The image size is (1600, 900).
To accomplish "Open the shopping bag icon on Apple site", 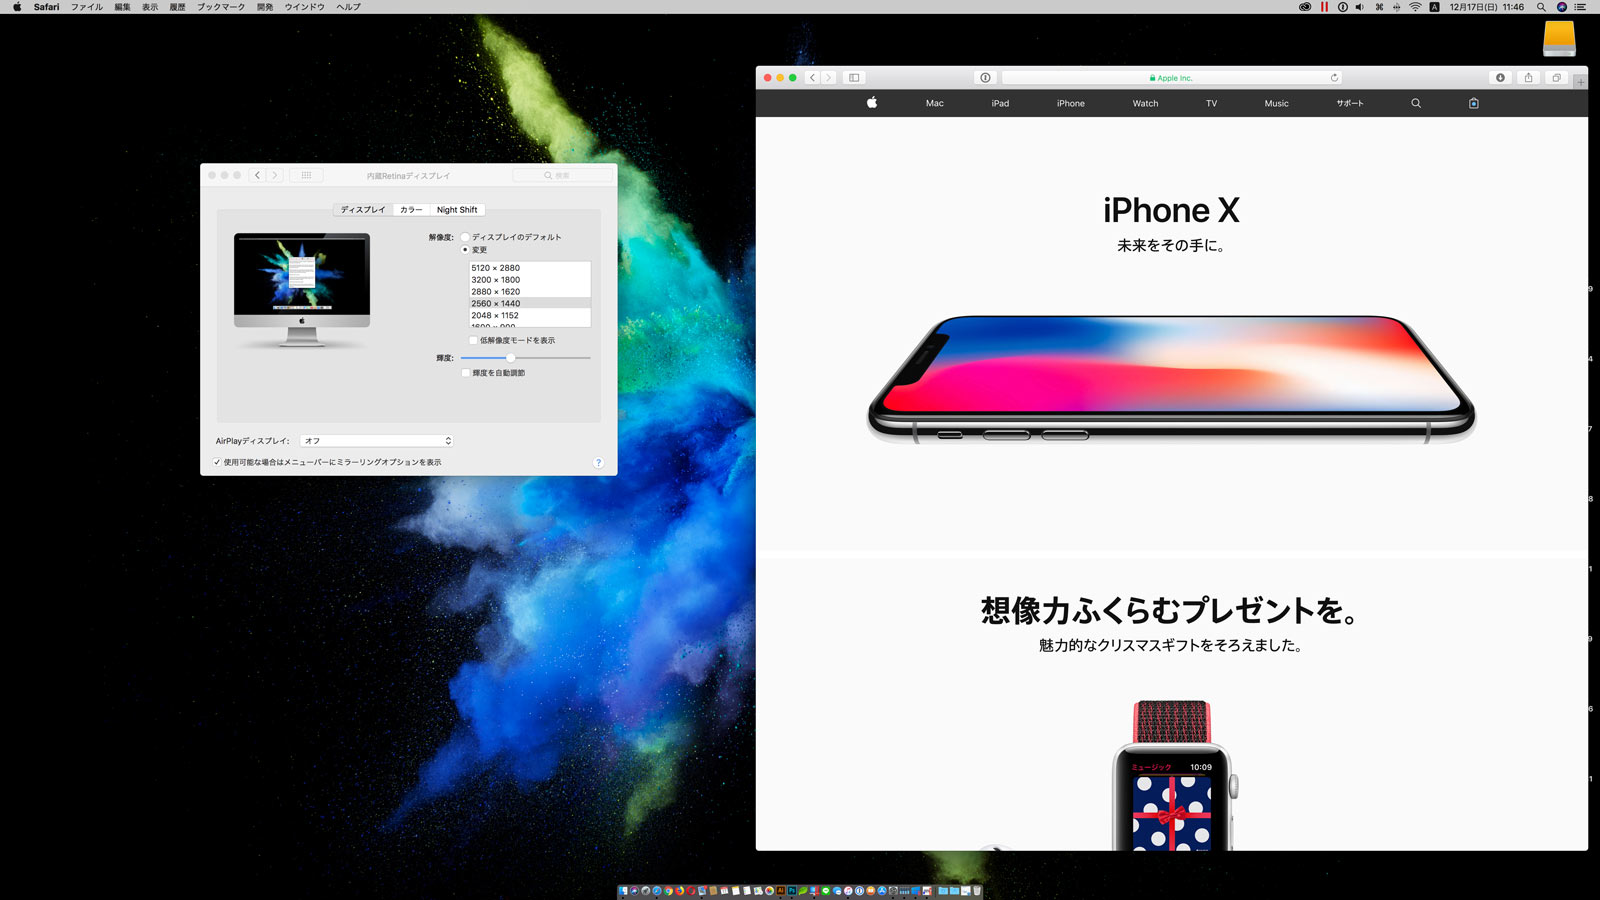I will [1473, 103].
